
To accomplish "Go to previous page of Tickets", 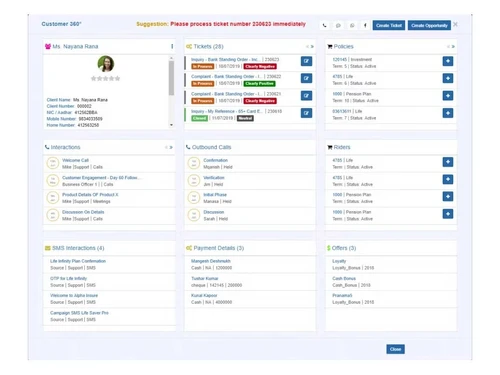I will click(307, 47).
